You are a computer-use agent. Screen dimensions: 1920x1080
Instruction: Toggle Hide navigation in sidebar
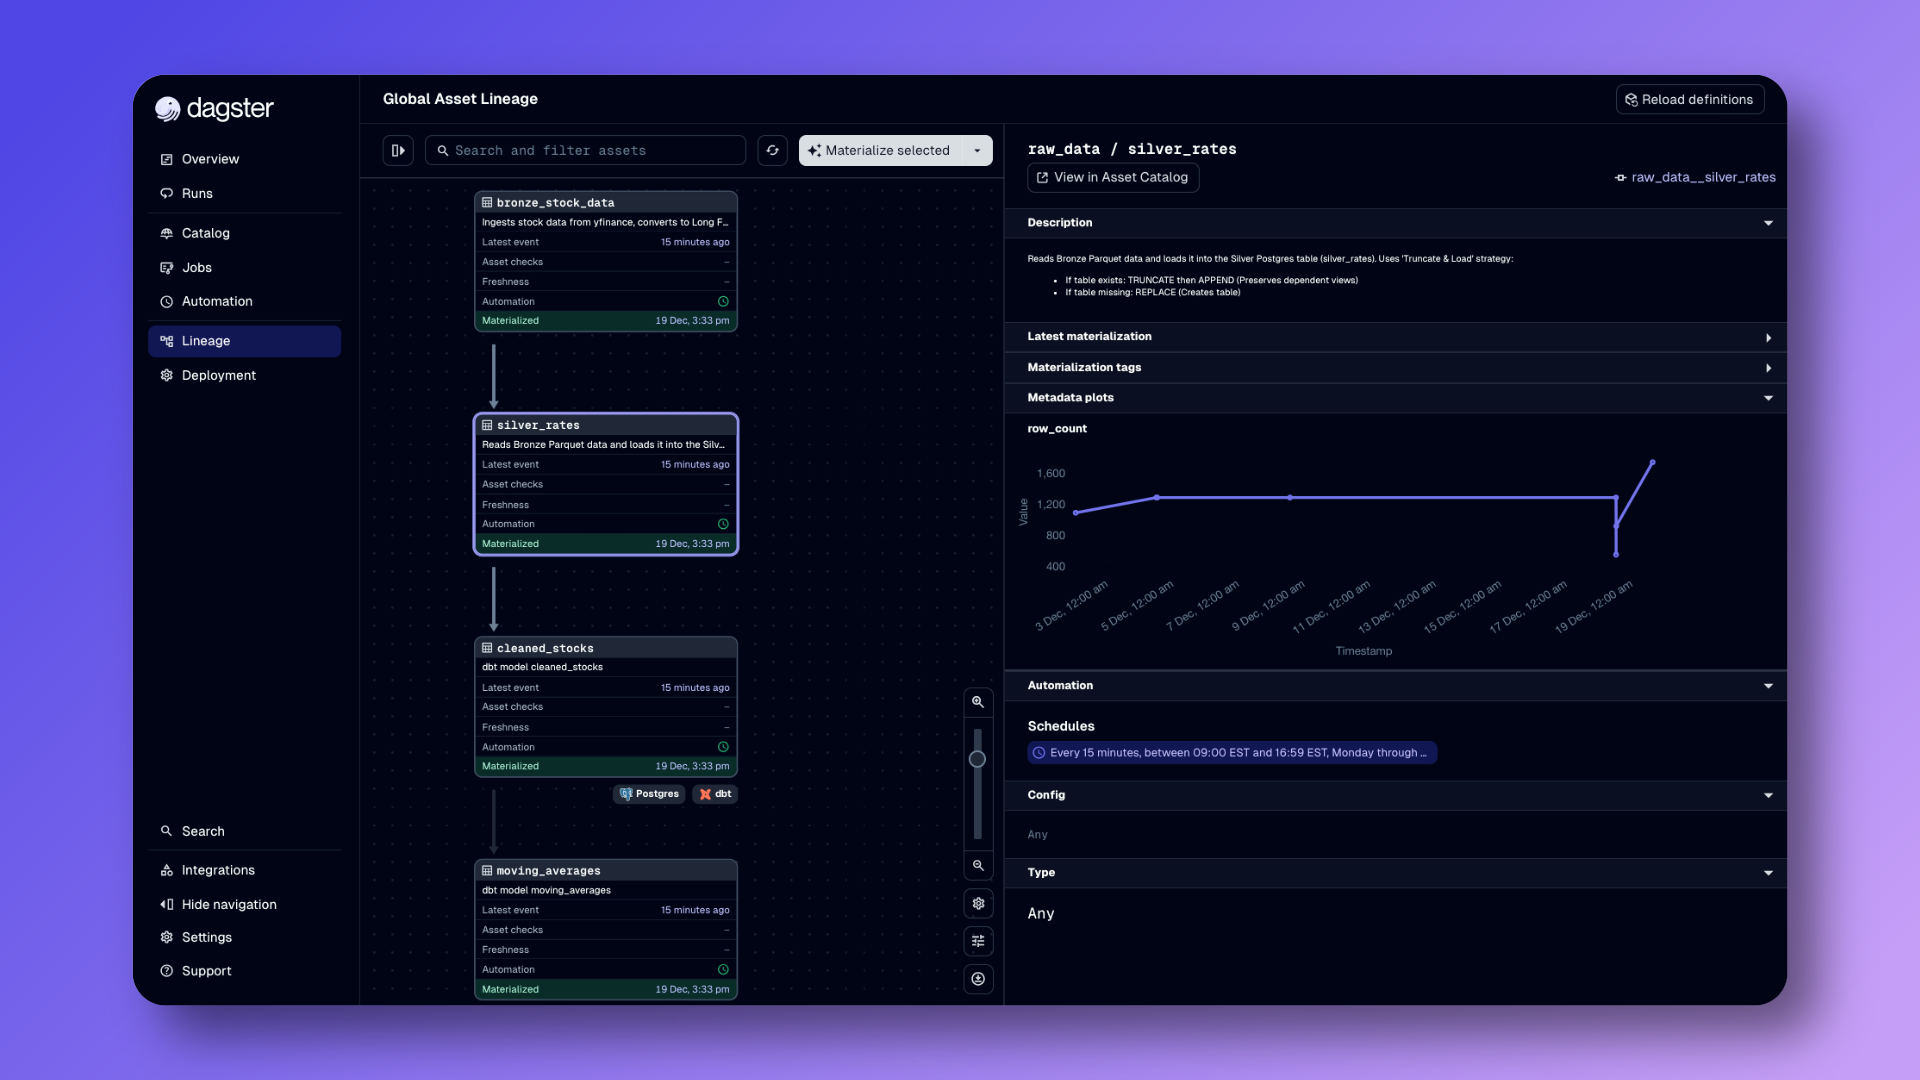tap(228, 904)
